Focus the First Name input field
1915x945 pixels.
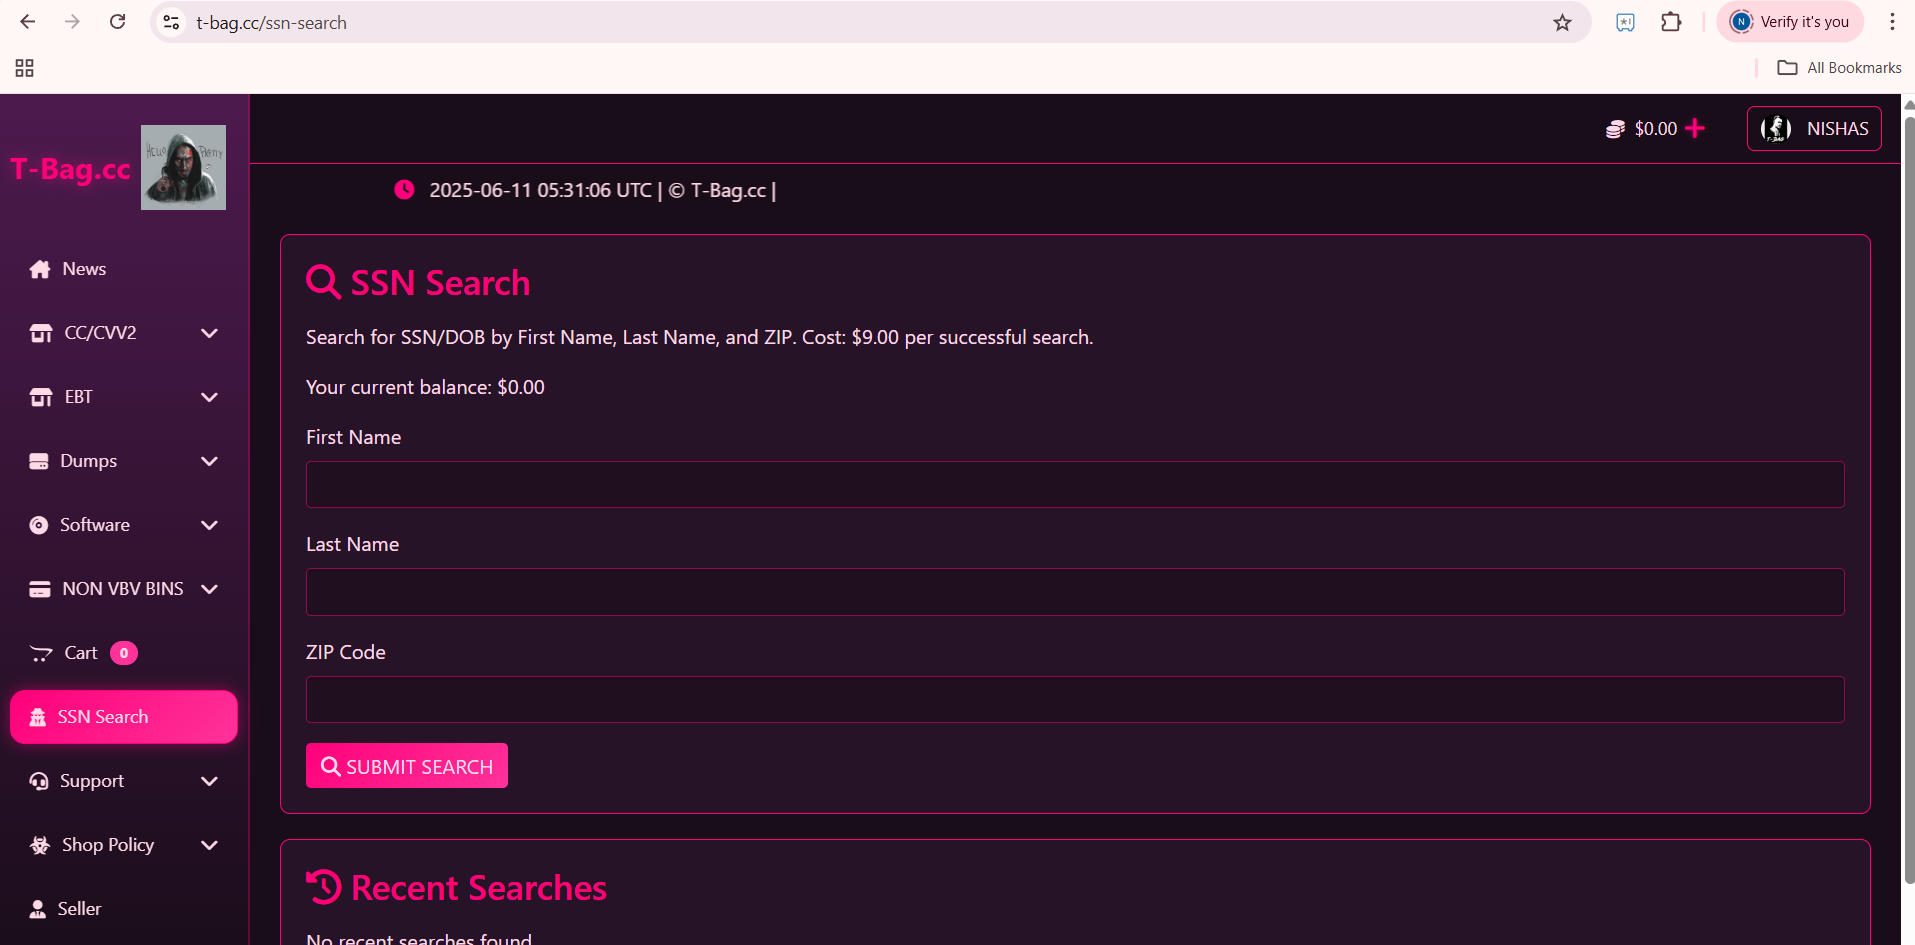pyautogui.click(x=1075, y=484)
